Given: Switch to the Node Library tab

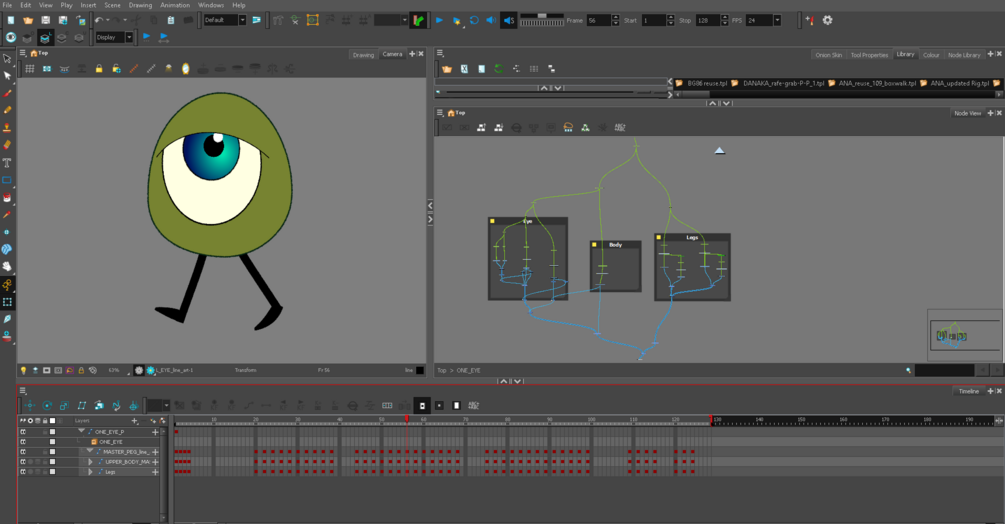Looking at the screenshot, I should tap(964, 55).
